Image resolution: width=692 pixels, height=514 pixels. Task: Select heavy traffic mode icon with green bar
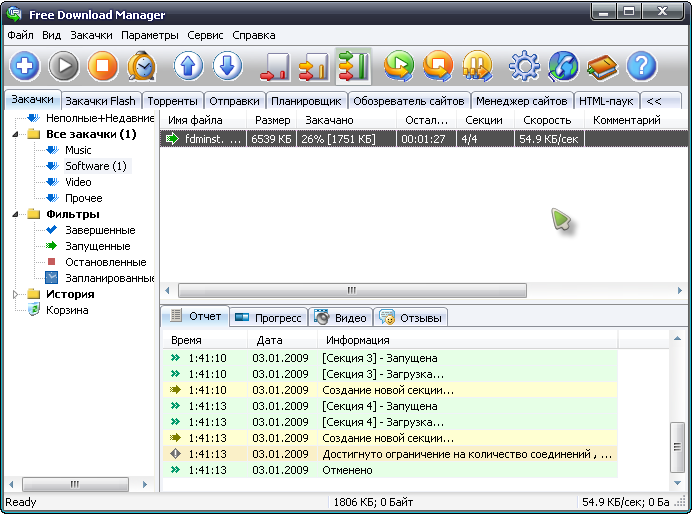353,66
